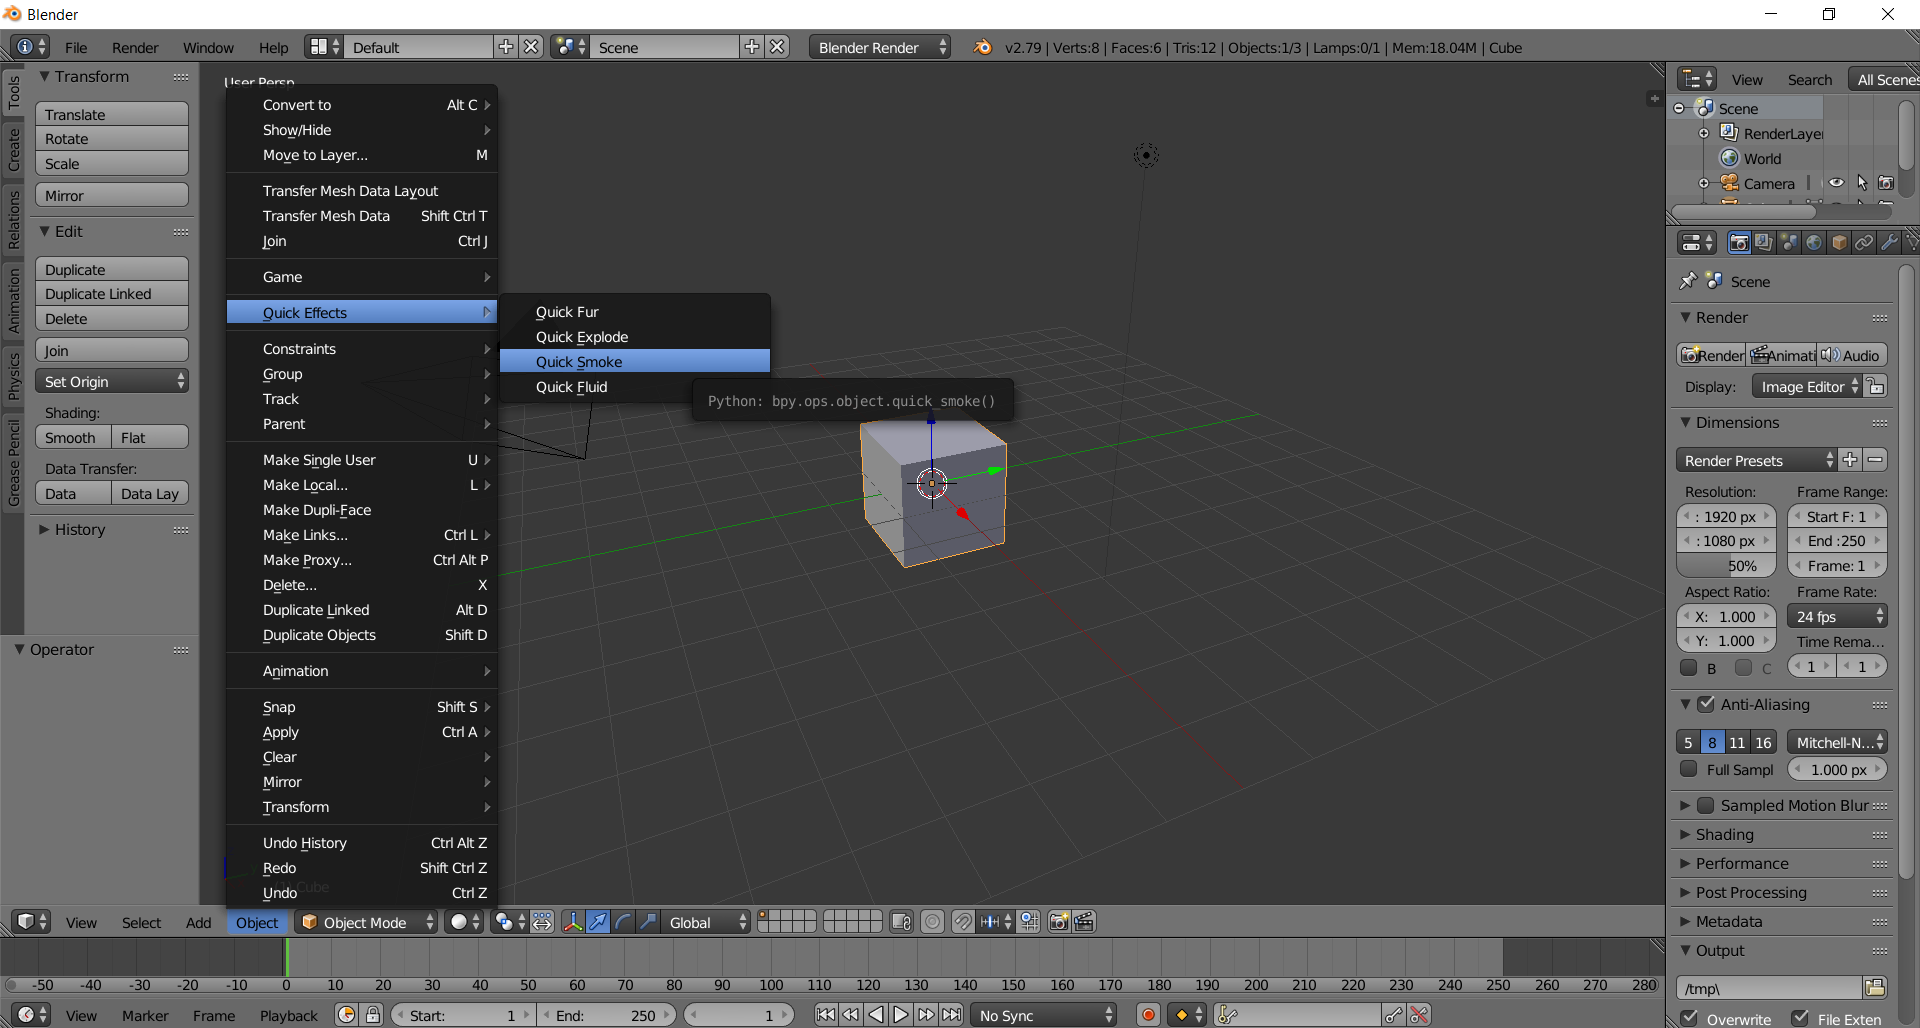
Task: Click Duplicate Objects in Object menu
Action: pyautogui.click(x=362, y=634)
